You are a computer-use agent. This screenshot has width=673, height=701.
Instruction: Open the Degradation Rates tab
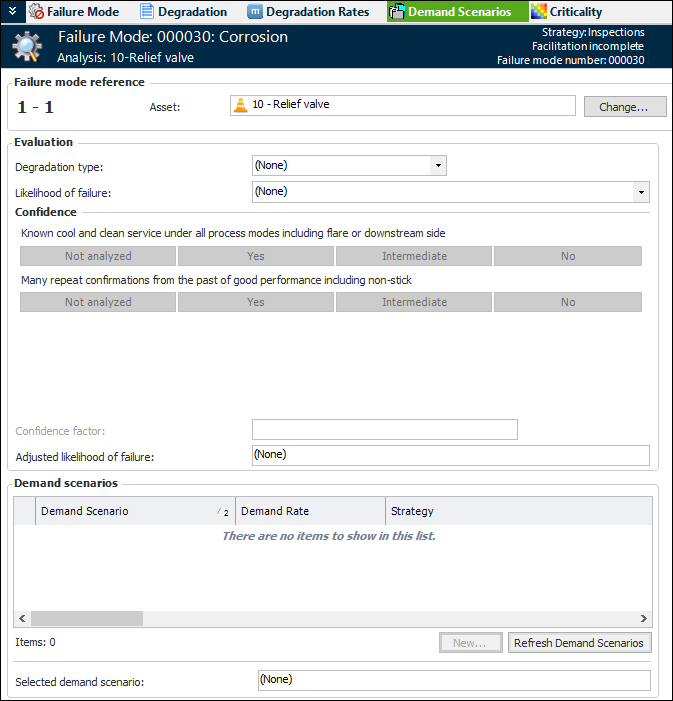(309, 12)
